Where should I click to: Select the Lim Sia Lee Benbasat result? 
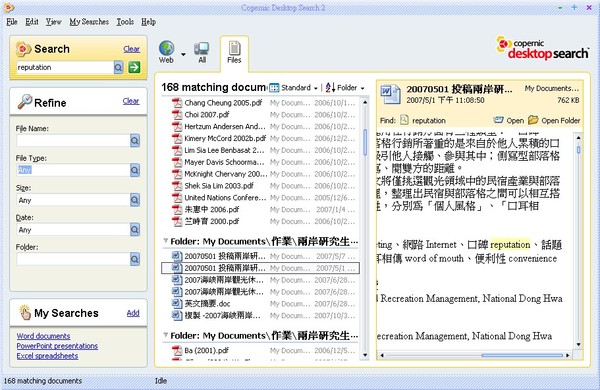(x=260, y=150)
